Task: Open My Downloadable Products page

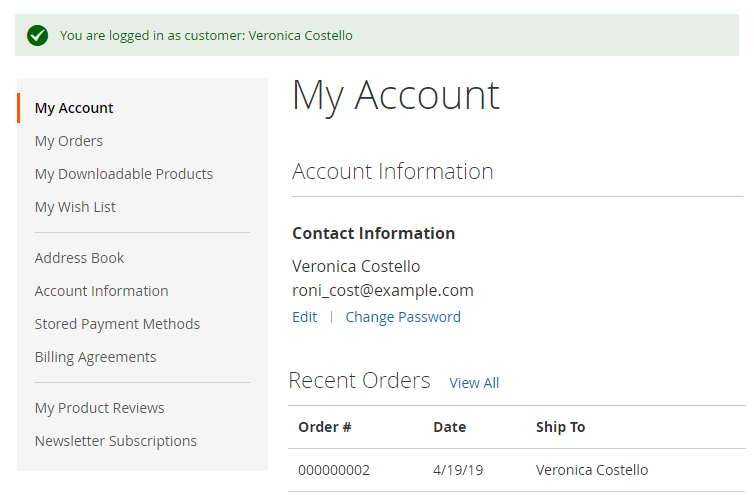Action: [124, 174]
